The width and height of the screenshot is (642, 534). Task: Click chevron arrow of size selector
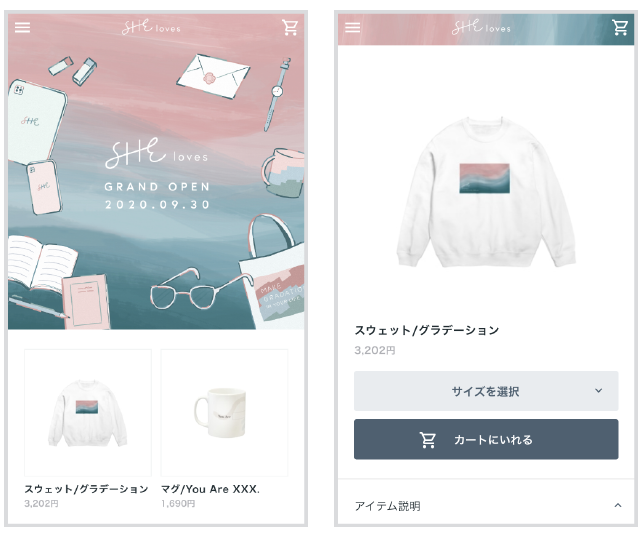[599, 391]
